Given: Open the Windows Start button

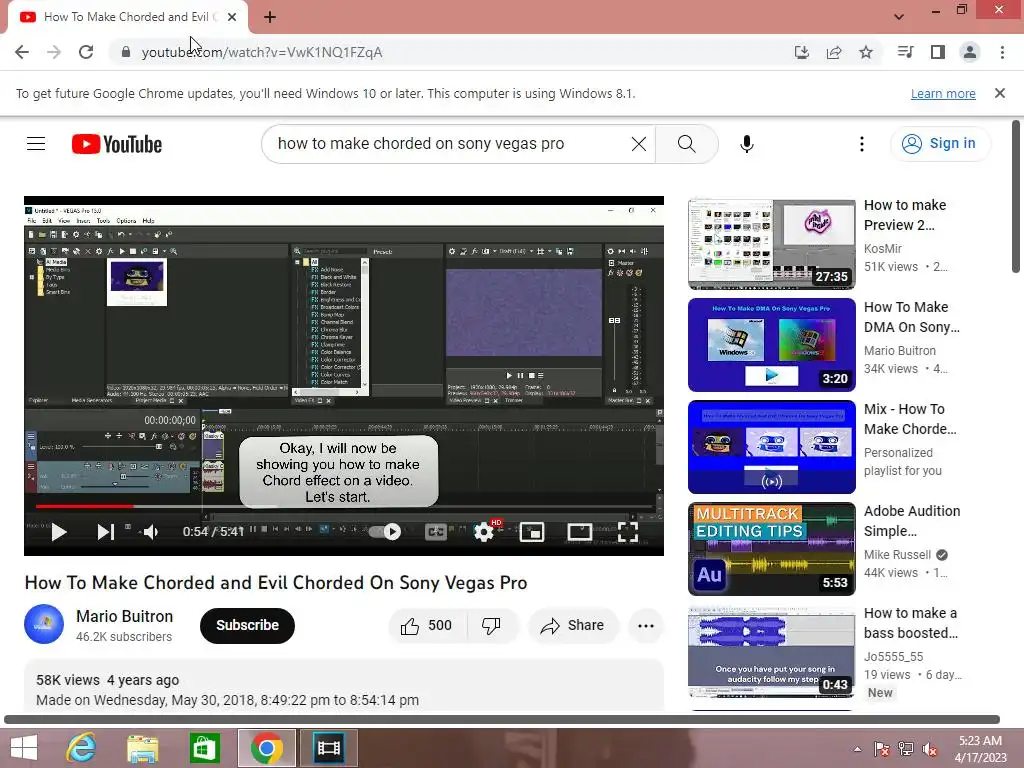Looking at the screenshot, I should [x=24, y=748].
